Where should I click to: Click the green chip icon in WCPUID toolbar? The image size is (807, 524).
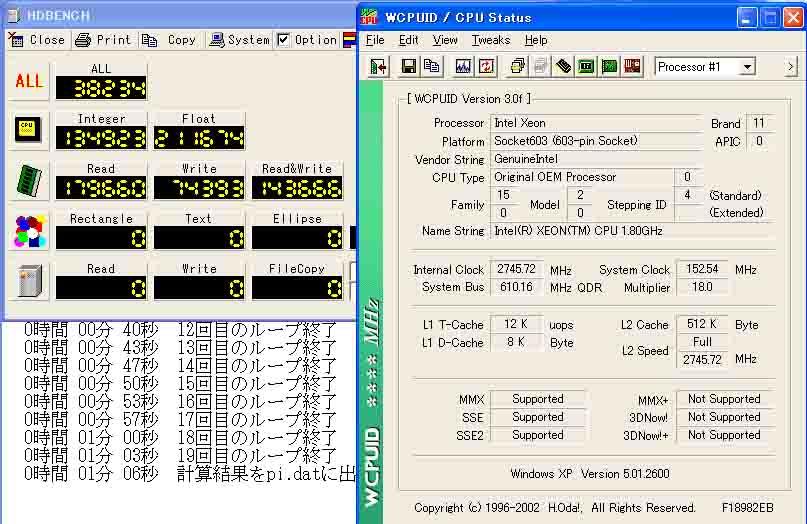coord(586,66)
